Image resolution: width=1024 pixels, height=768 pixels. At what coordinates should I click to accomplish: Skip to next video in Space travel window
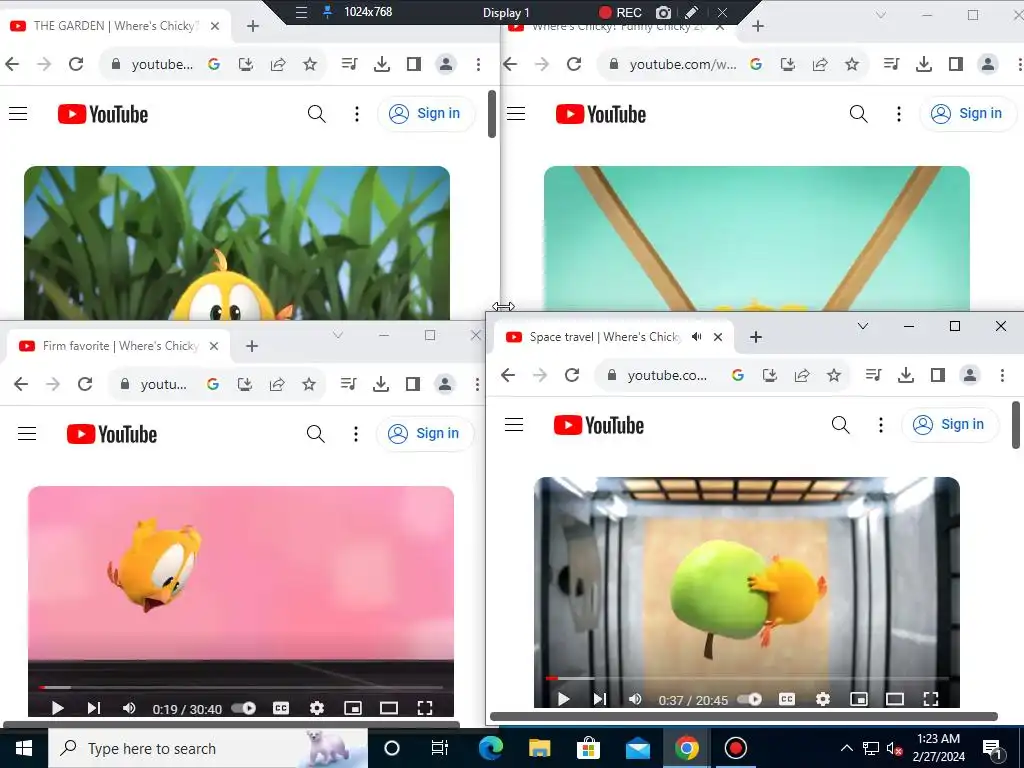point(600,699)
